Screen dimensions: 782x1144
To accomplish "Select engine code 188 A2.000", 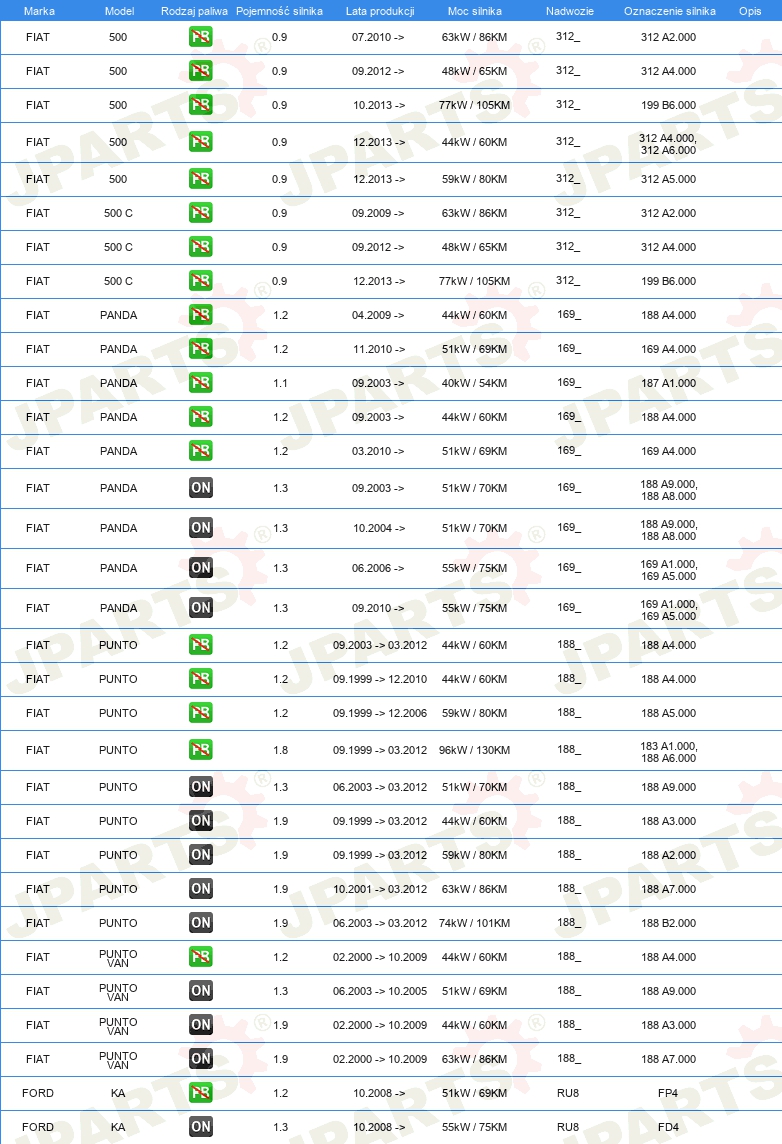I will (668, 855).
